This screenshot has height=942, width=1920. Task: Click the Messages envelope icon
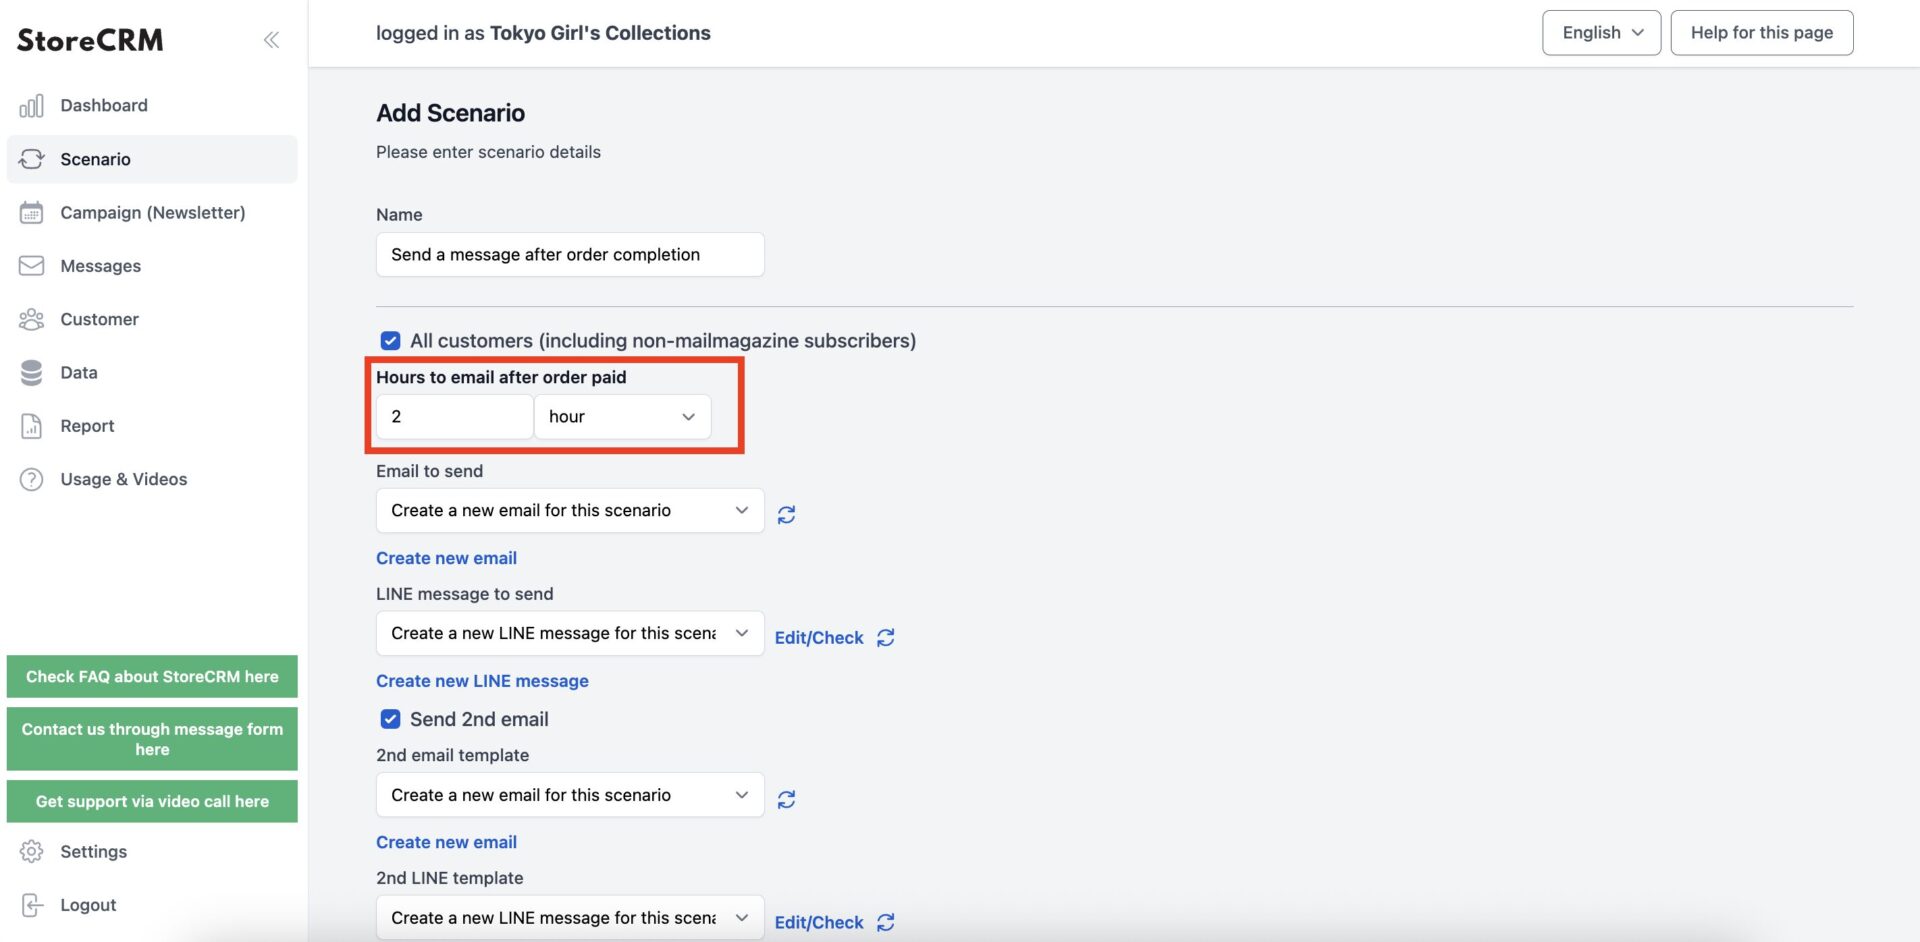32,266
